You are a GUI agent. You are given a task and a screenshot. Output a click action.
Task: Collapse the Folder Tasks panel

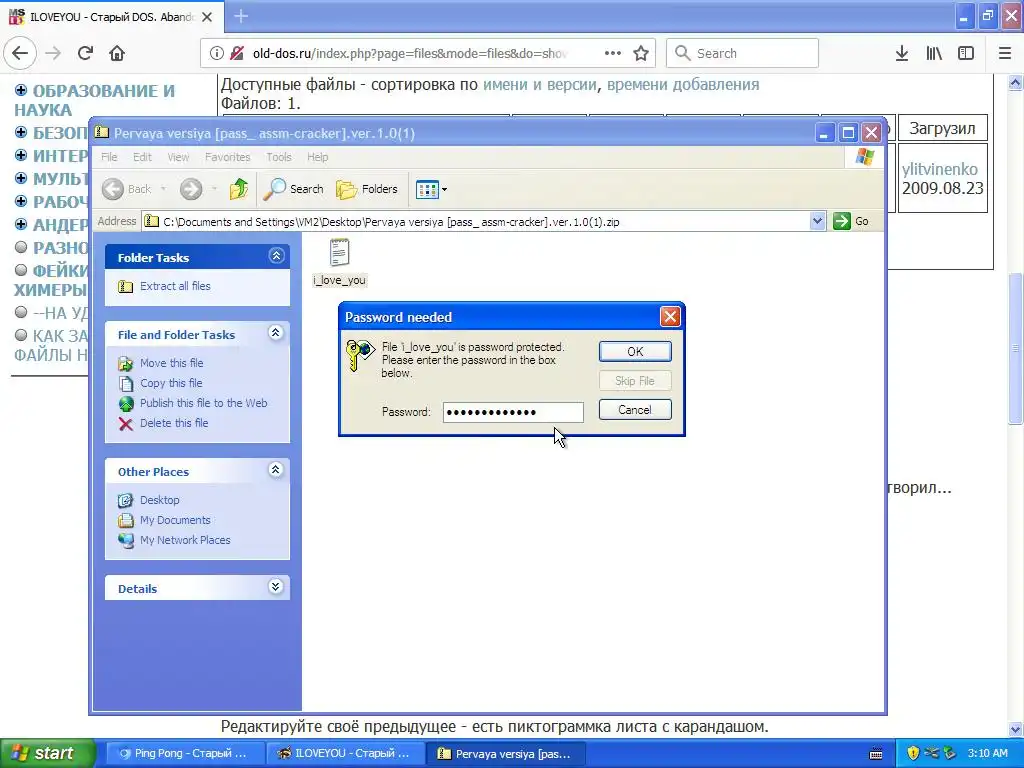(x=276, y=256)
